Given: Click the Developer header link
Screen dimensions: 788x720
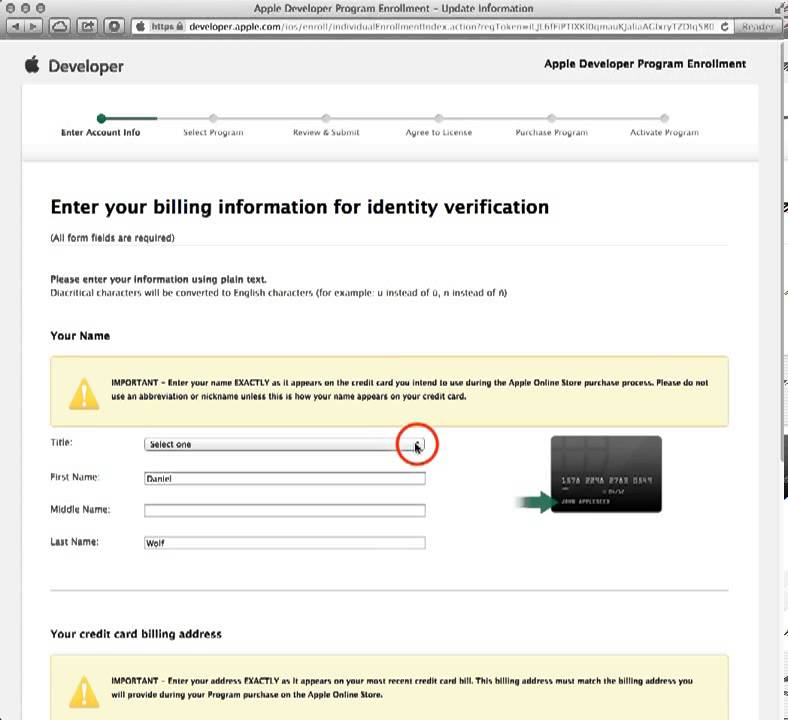Looking at the screenshot, I should coord(86,66).
